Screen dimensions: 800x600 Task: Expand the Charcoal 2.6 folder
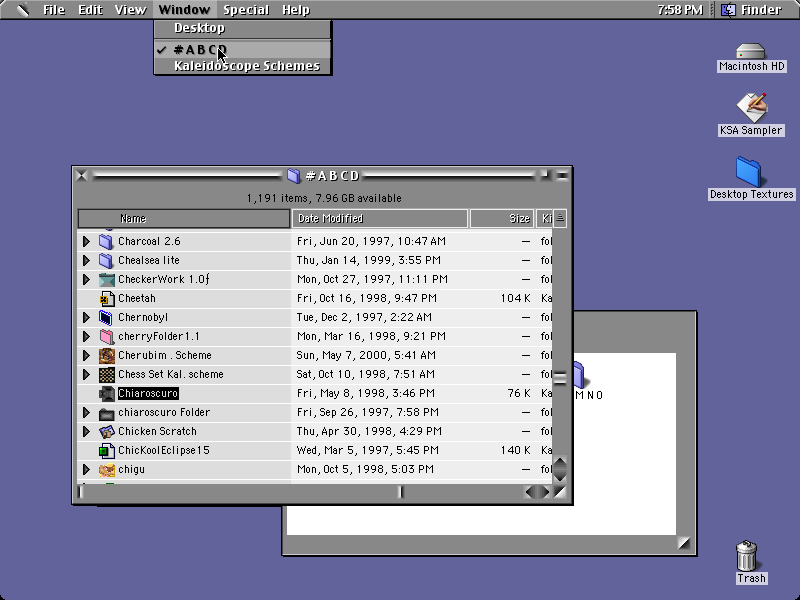coord(86,241)
